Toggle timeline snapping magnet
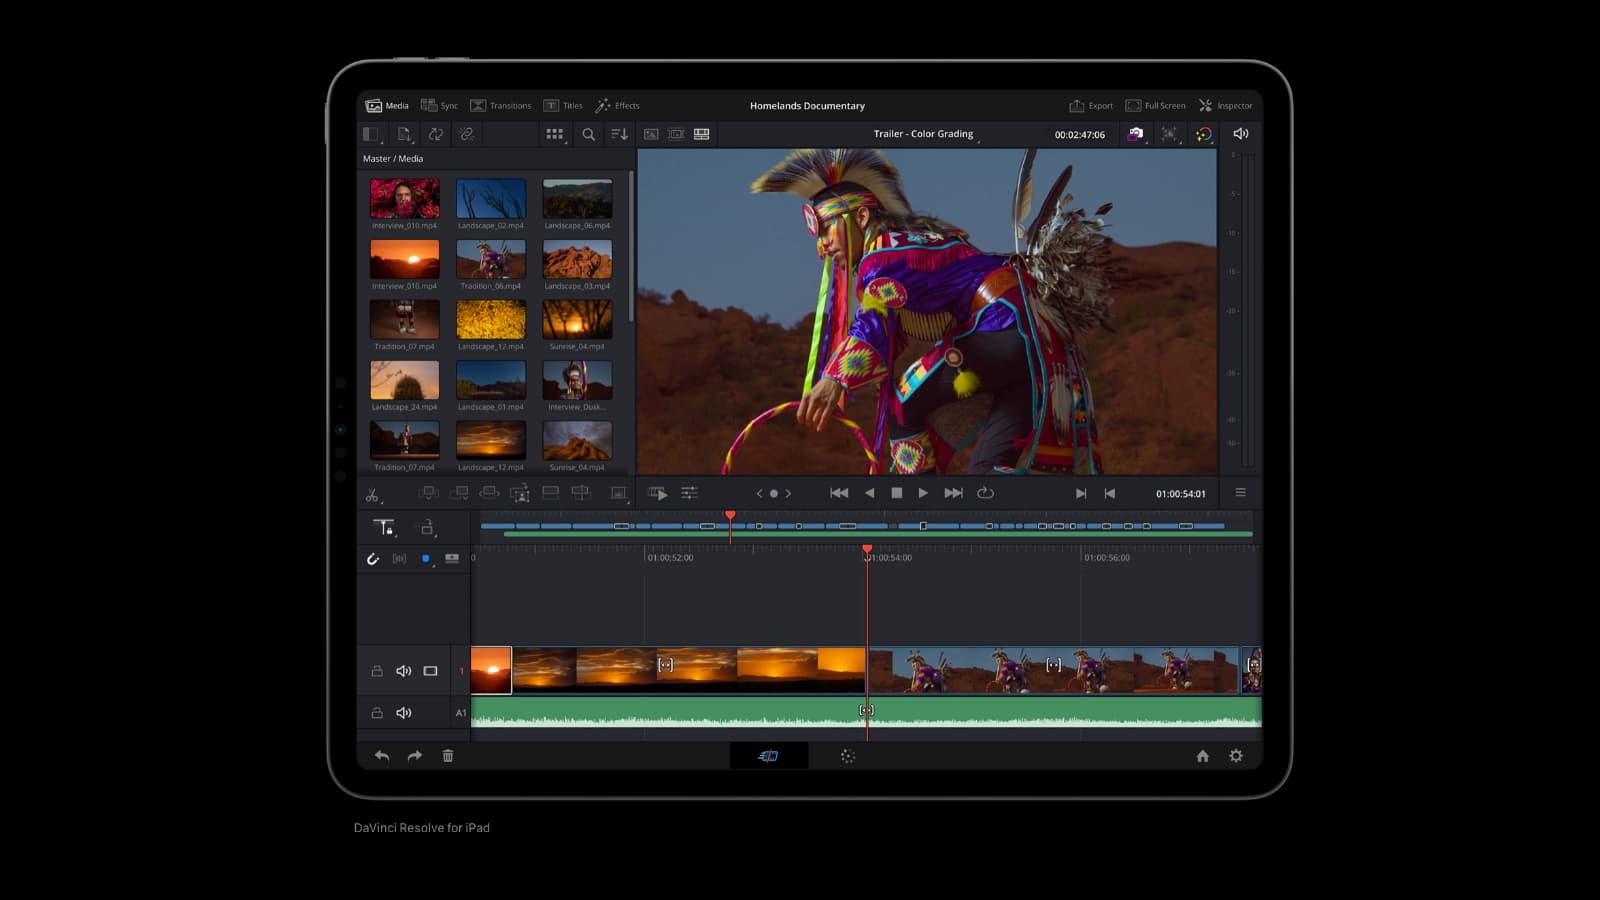This screenshot has width=1600, height=900. (x=373, y=559)
